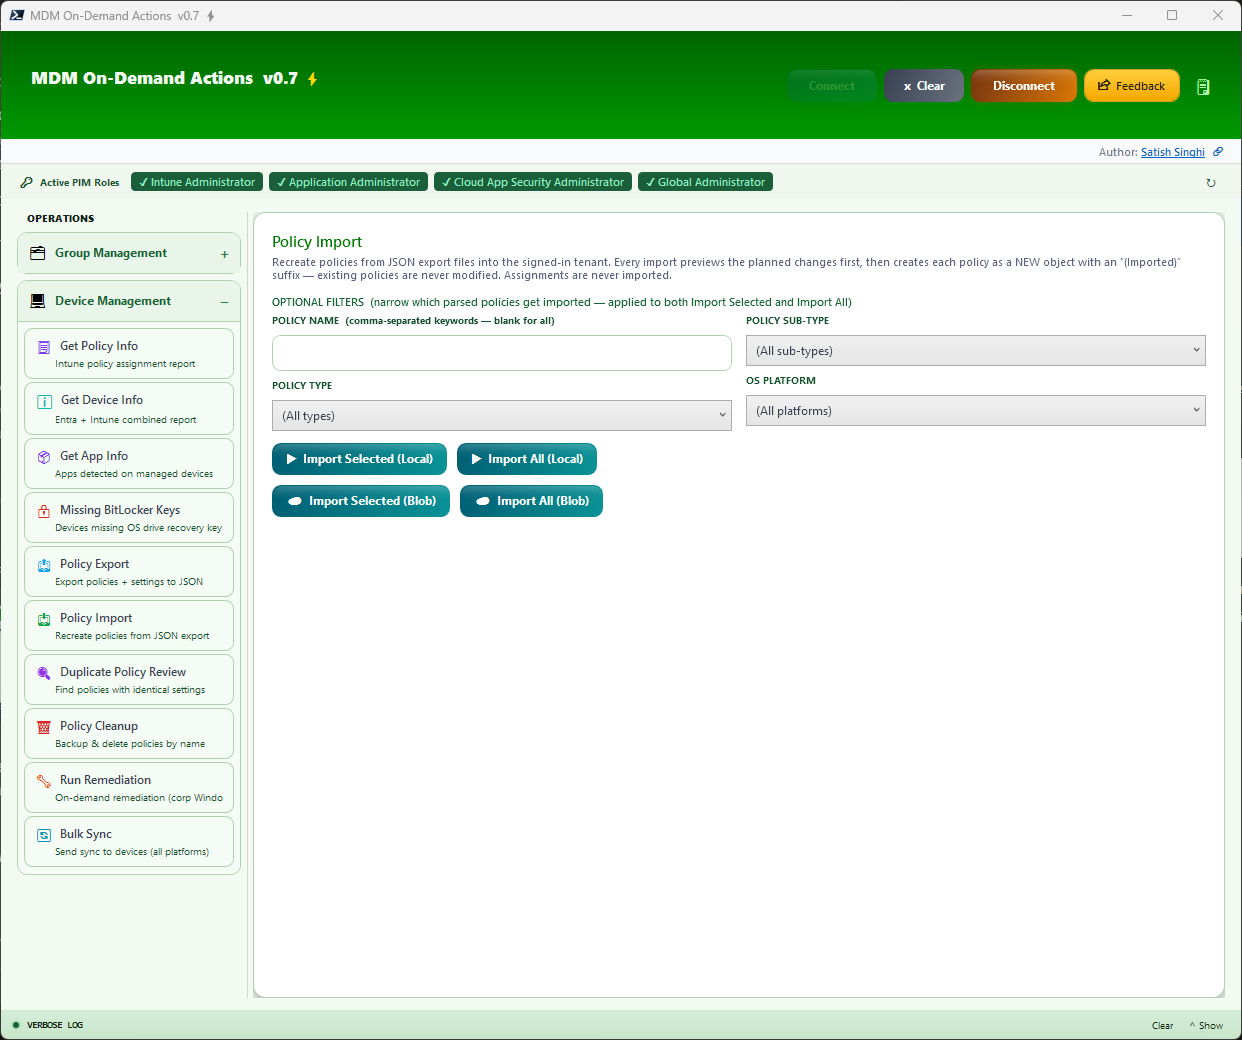
Task: Click the green clipboard icon beside Feedback
Action: [x=1203, y=87]
